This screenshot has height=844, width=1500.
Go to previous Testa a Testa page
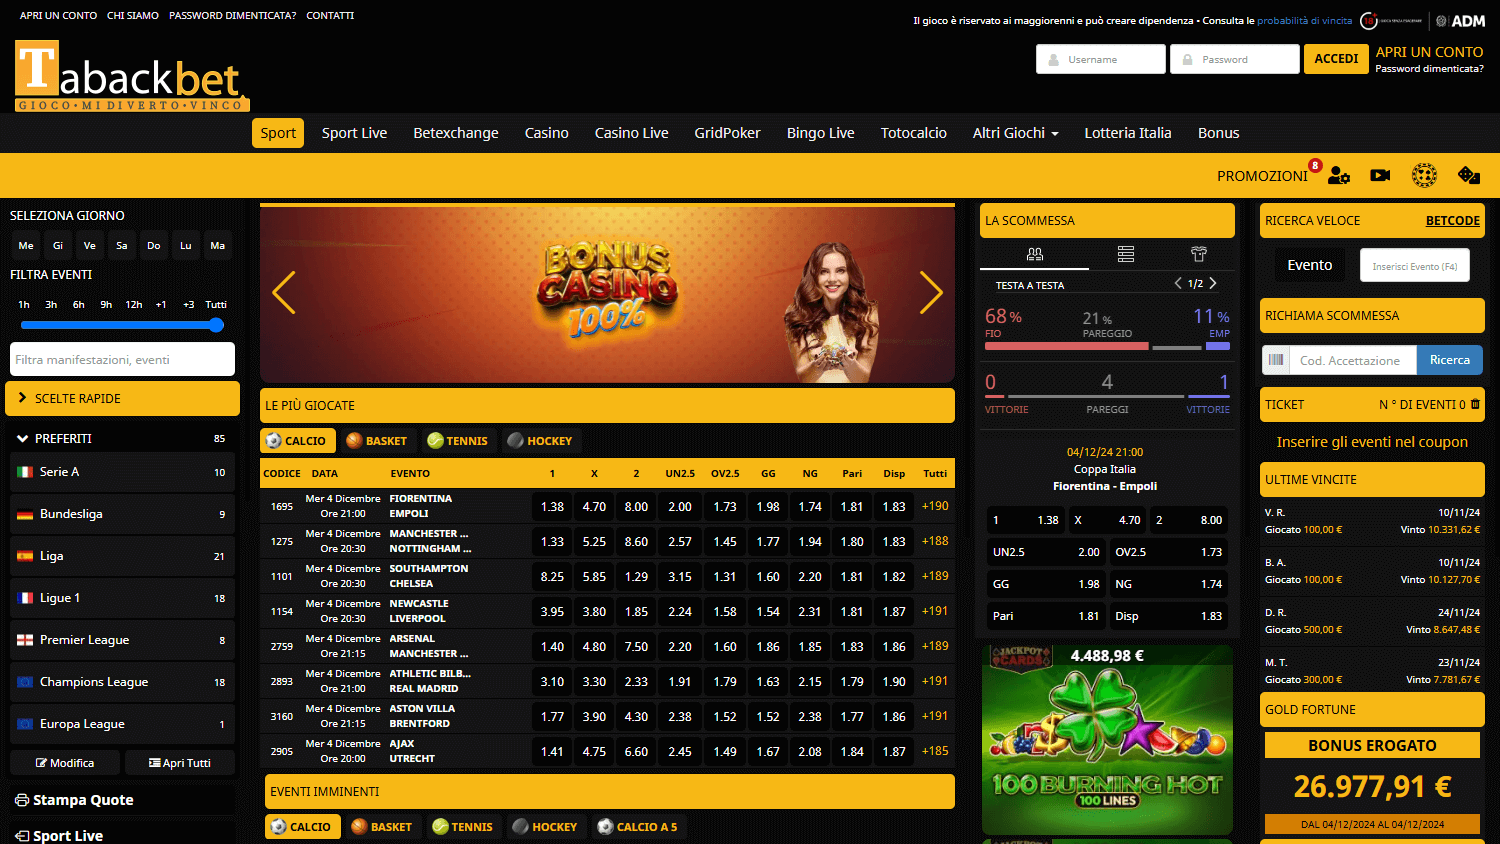(1178, 284)
